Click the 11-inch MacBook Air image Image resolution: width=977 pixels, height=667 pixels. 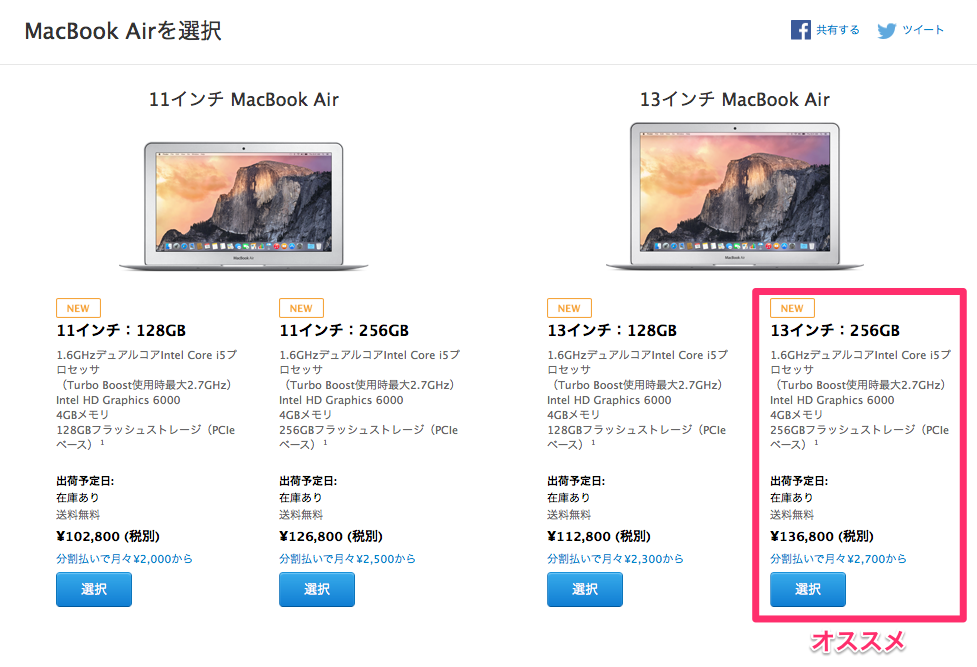(x=244, y=206)
